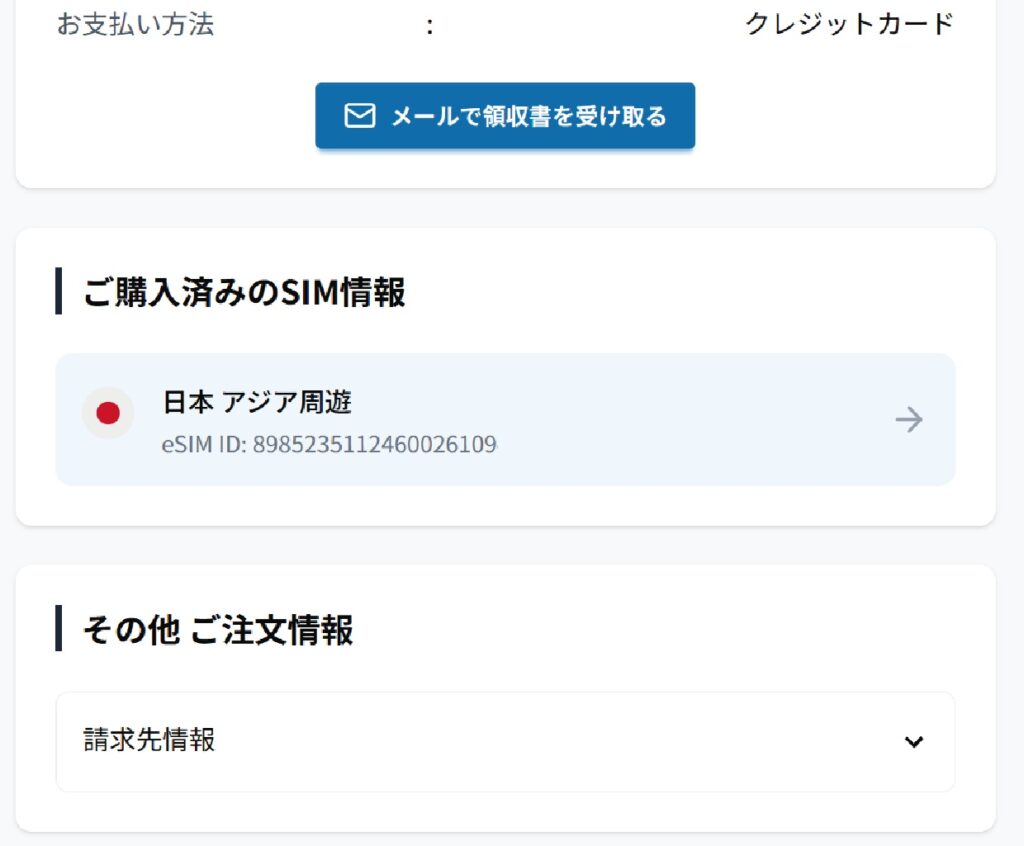Open the 日本 アジア周遊 SIM details

[x=505, y=419]
